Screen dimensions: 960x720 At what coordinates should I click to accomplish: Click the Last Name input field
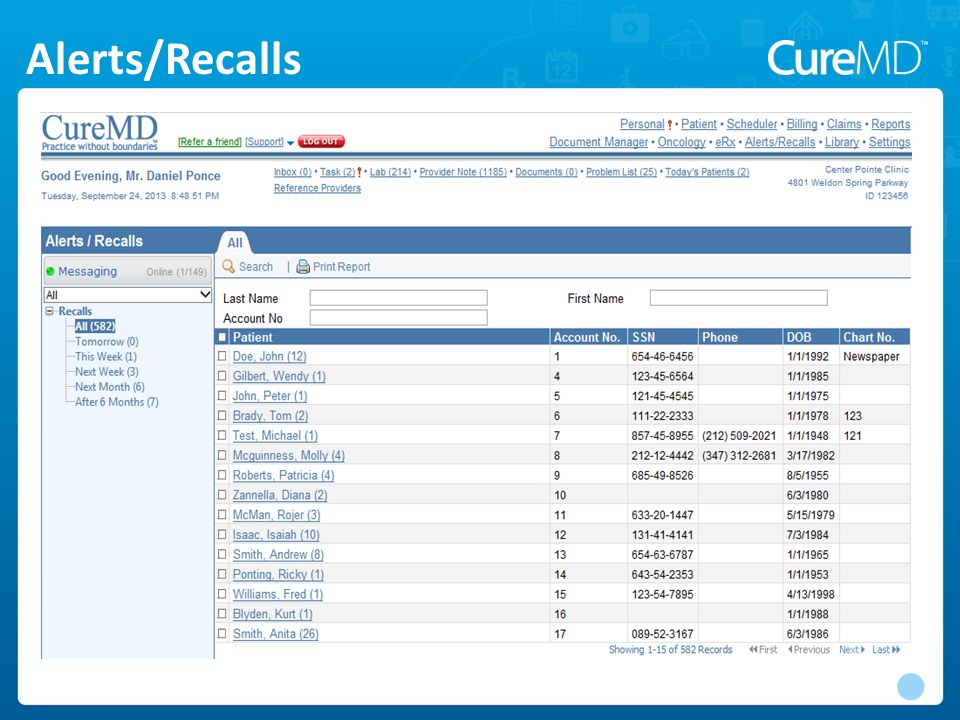coord(399,298)
